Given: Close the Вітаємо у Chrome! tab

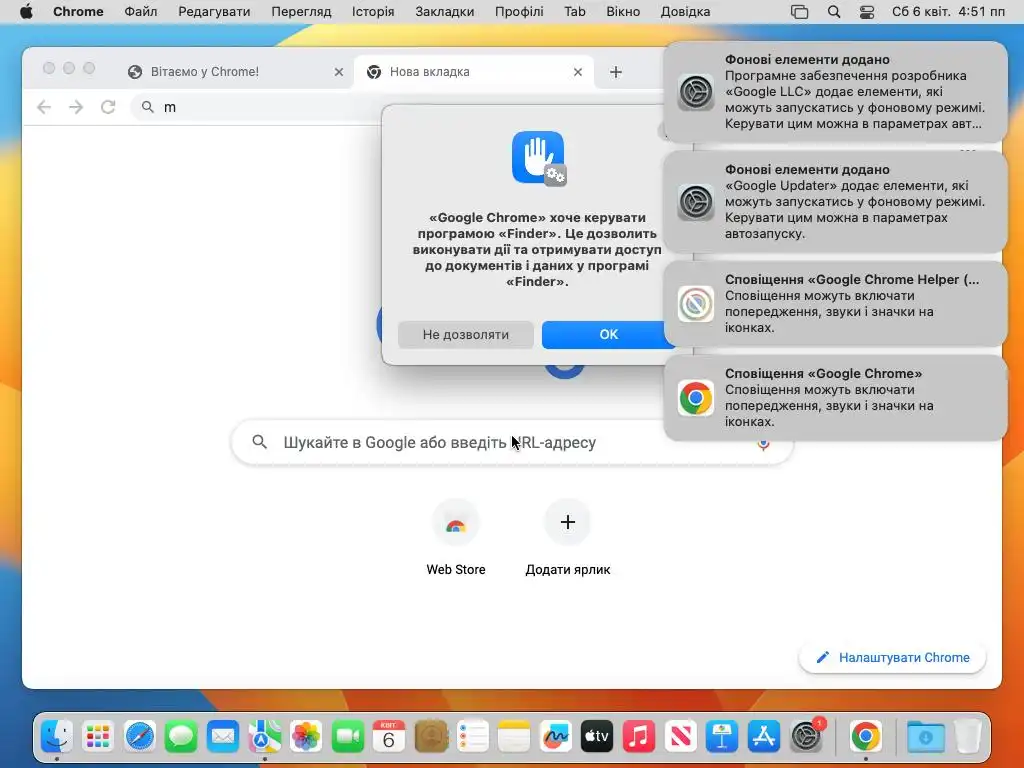Looking at the screenshot, I should pyautogui.click(x=338, y=72).
